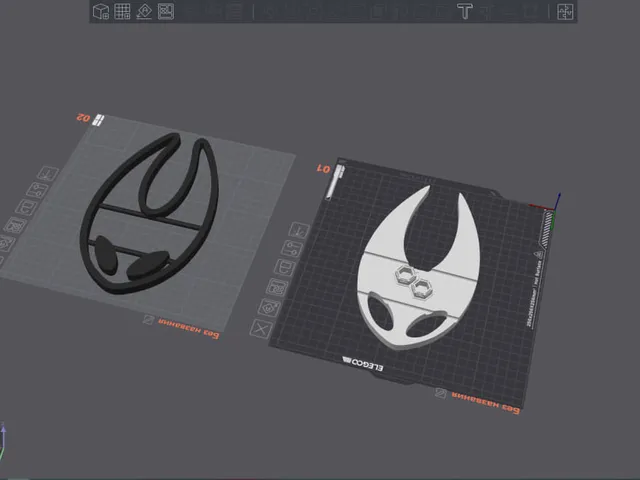Remove plate 01 with X icon

point(261,329)
